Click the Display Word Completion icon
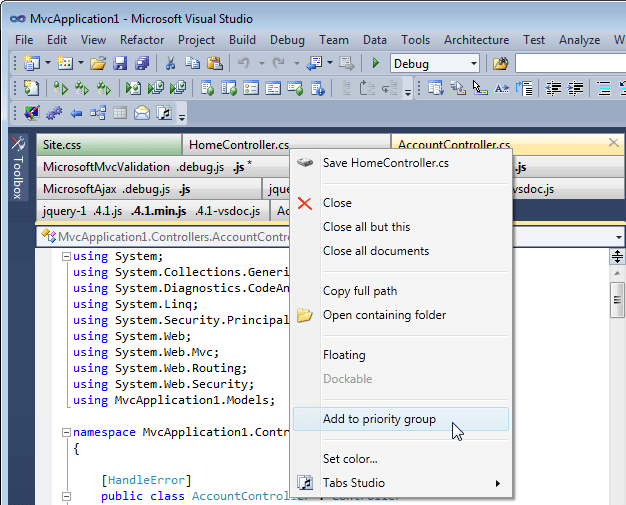The width and height of the screenshot is (626, 505). 501,88
